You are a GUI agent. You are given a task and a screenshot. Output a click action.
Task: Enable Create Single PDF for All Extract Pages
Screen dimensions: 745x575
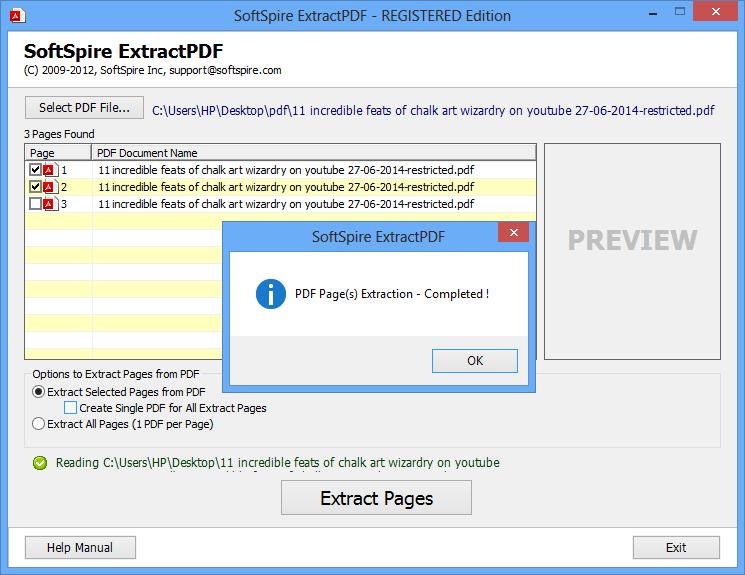70,408
